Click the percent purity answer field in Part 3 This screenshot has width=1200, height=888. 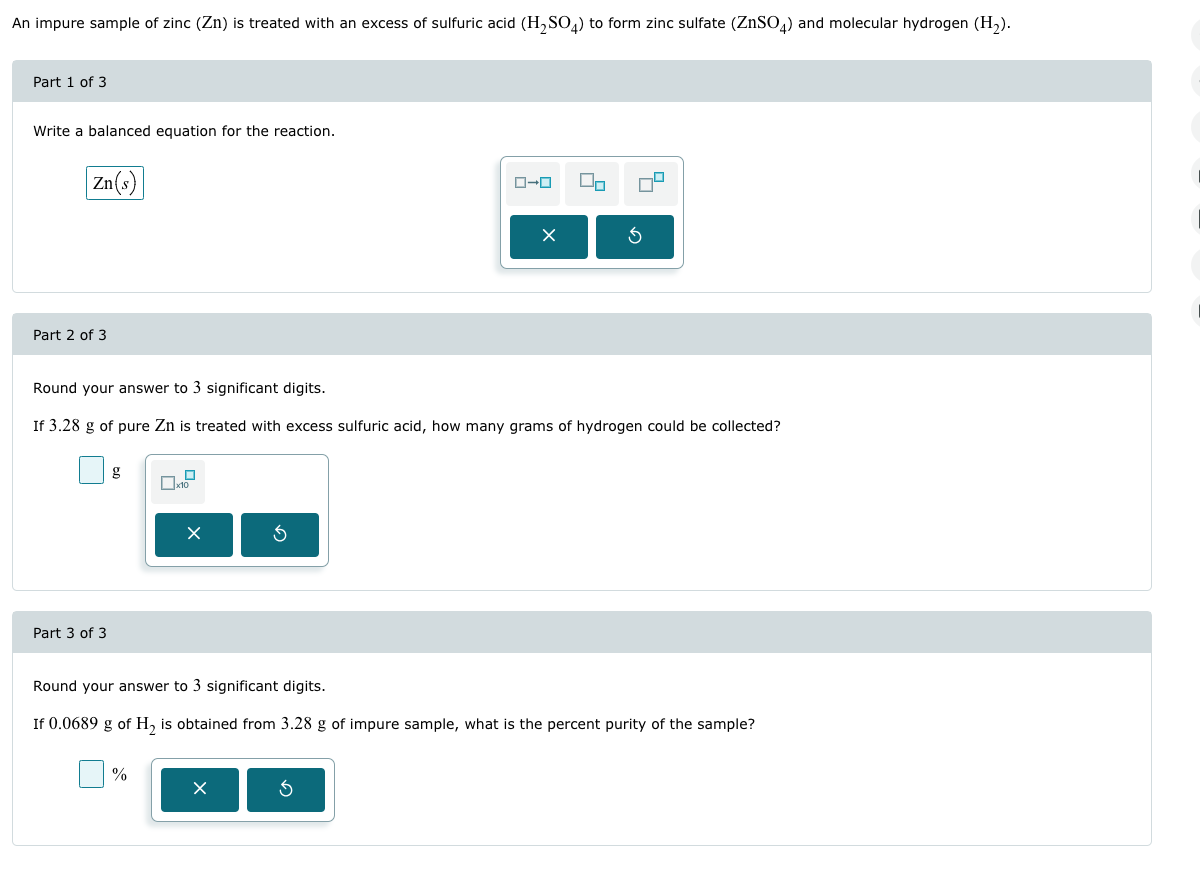(91, 772)
